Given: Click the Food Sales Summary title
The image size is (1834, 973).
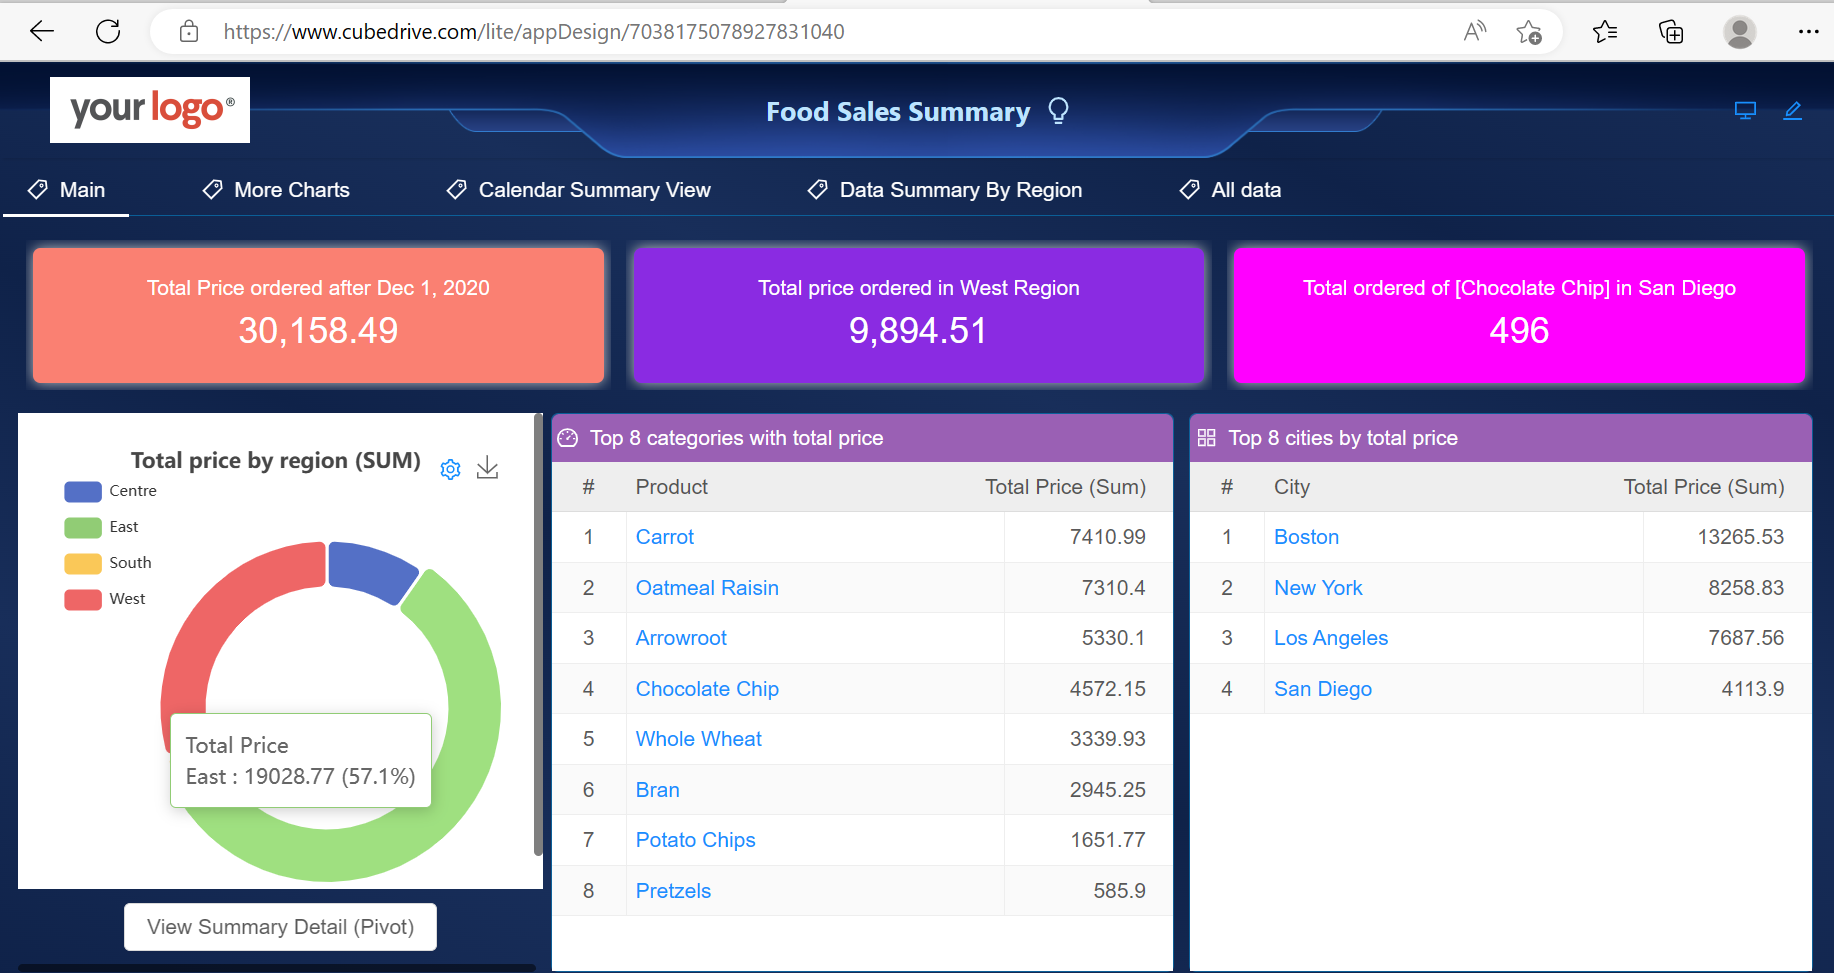Looking at the screenshot, I should pos(898,111).
